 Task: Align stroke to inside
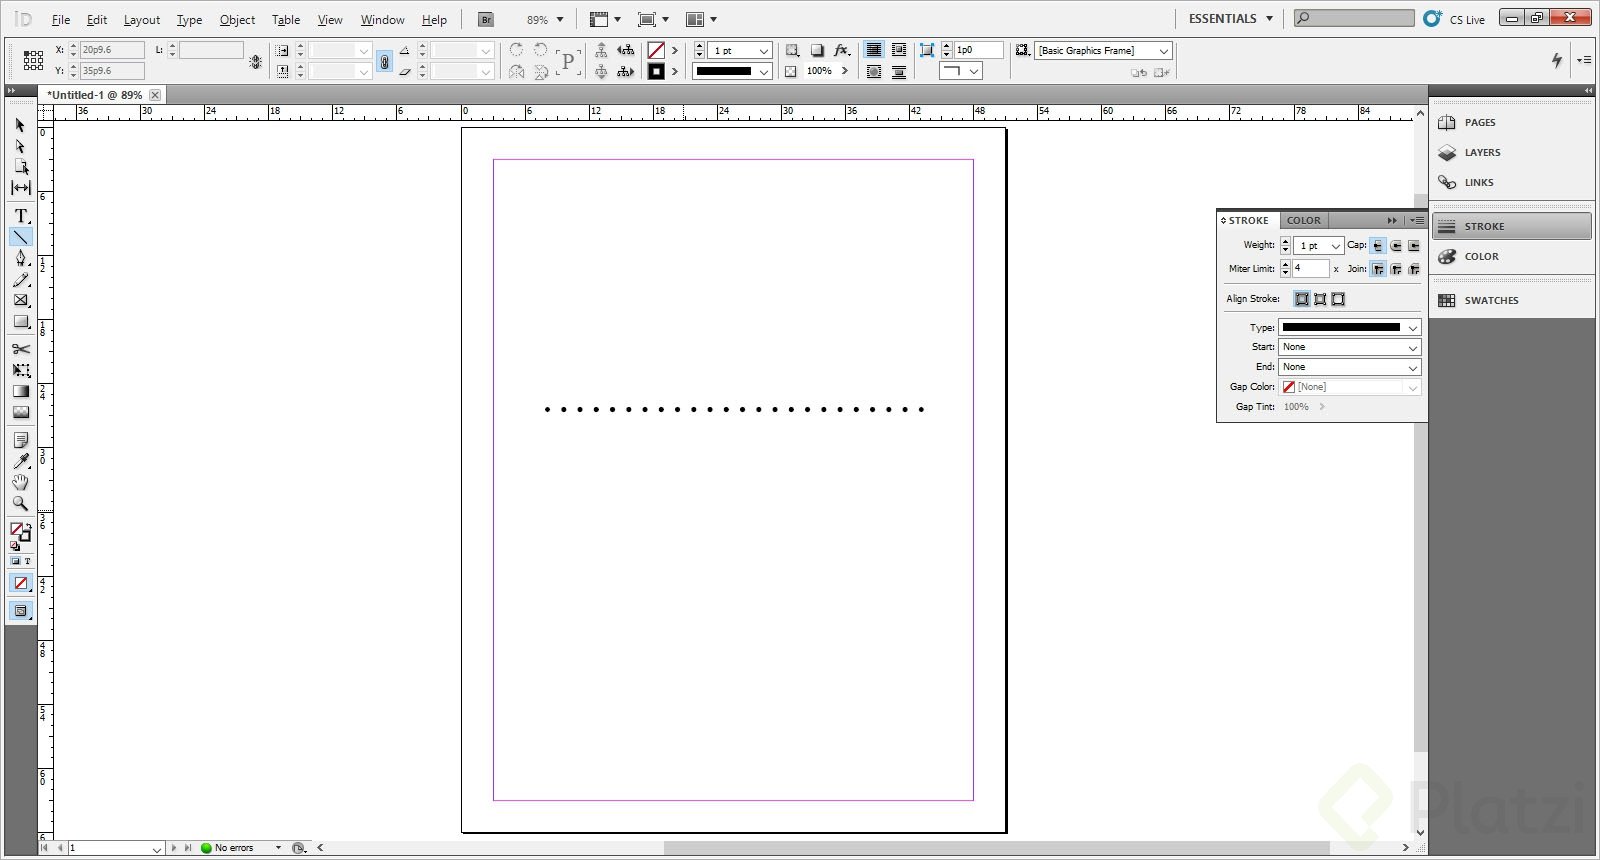1320,299
